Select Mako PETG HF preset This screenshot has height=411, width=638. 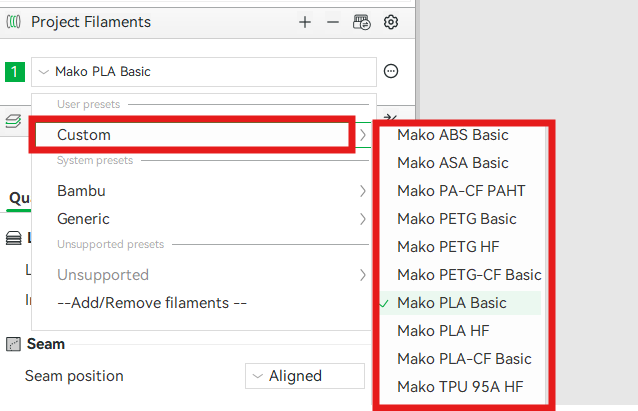tap(448, 247)
